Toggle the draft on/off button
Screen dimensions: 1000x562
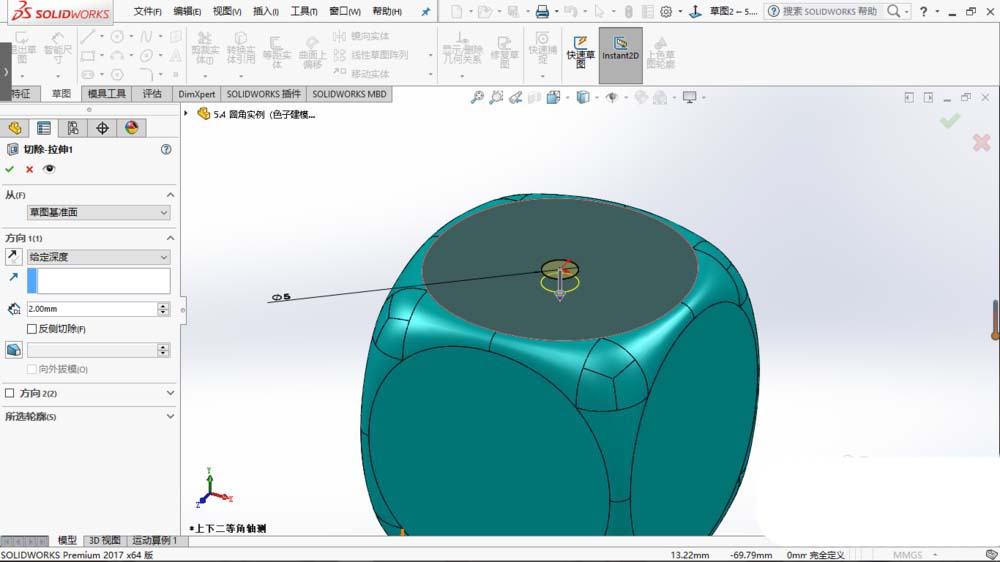click(x=13, y=350)
